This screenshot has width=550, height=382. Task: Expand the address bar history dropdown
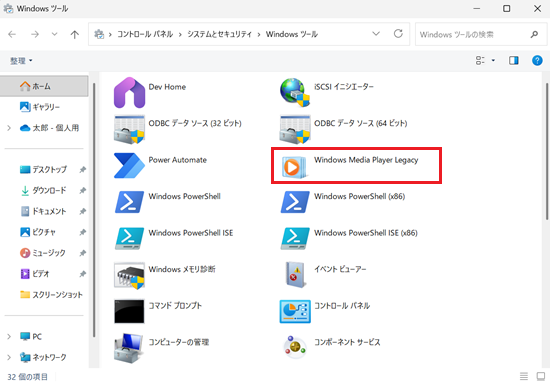click(376, 34)
